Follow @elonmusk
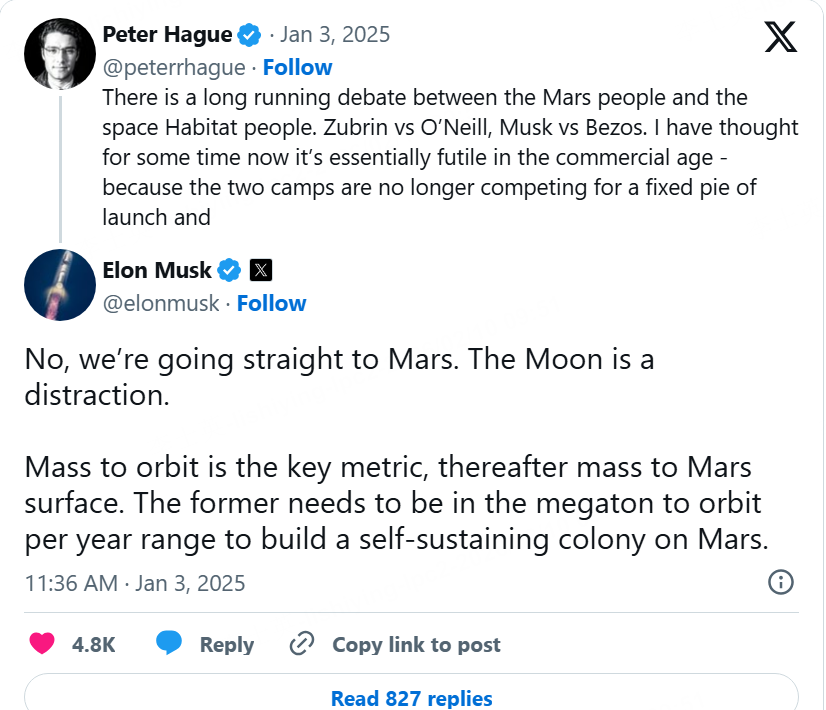826x710 pixels. (271, 303)
